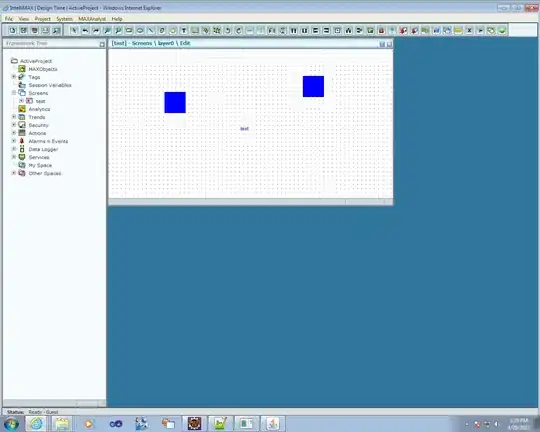Open the Project menu
Screen dimensions: 540x432
[x=43, y=19]
